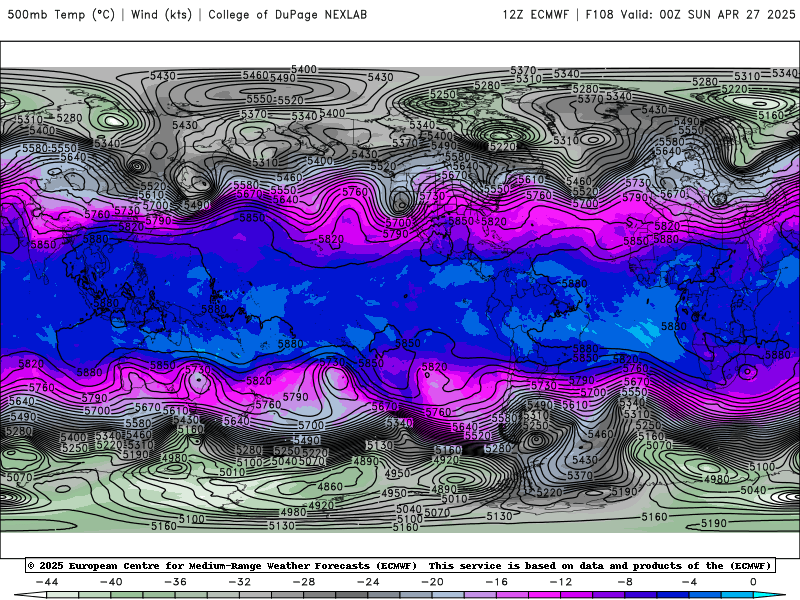Click the "-24" color scale label
800x600 pixels.
pyautogui.click(x=368, y=582)
